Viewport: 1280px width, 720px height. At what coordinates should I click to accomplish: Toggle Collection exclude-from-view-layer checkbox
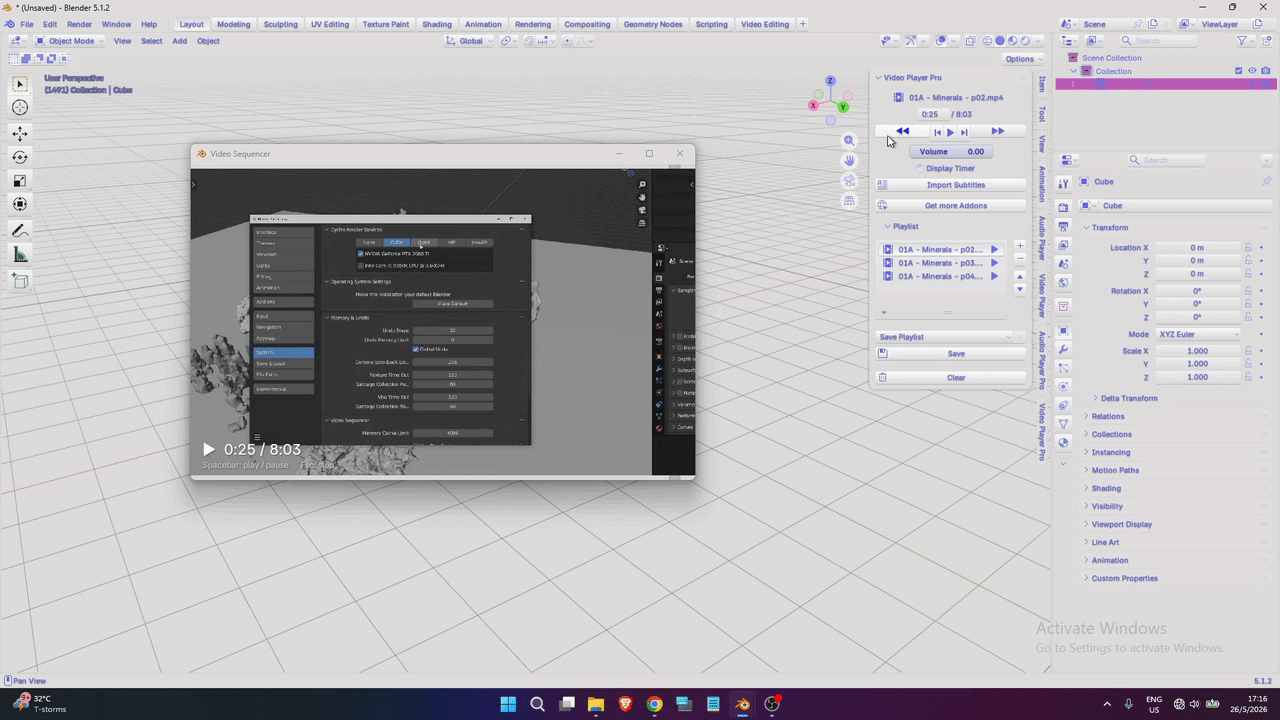[1239, 71]
